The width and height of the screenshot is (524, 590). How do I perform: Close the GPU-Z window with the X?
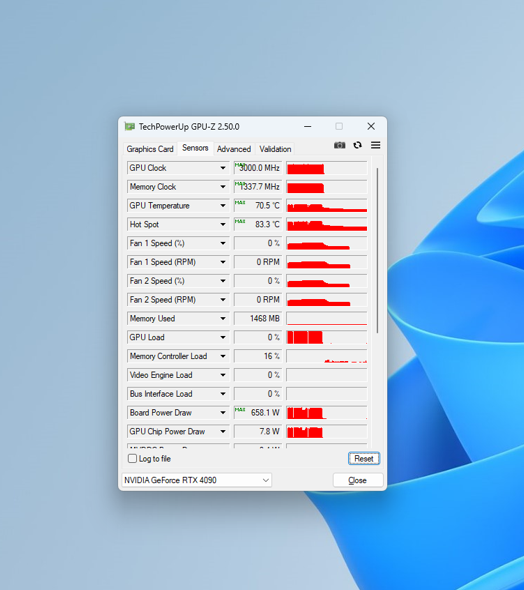pyautogui.click(x=371, y=126)
